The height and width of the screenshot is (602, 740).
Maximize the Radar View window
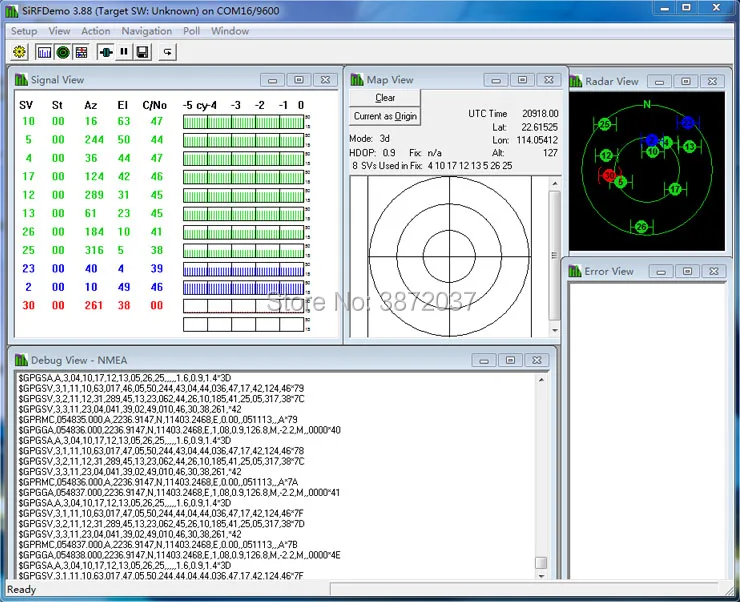[x=686, y=82]
